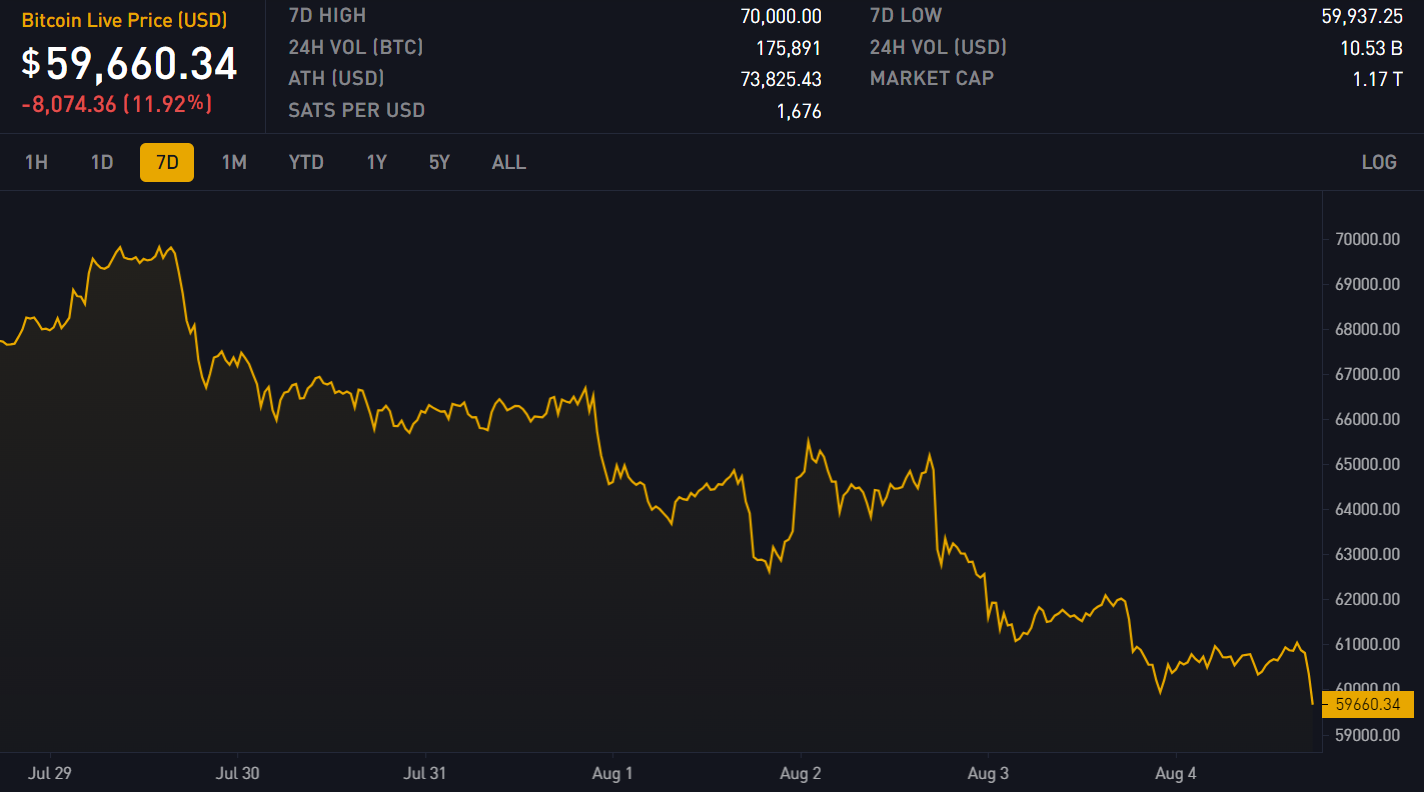Screen dimensions: 1424x792
Task: Switch chart to 1H time range
Action: tap(36, 162)
